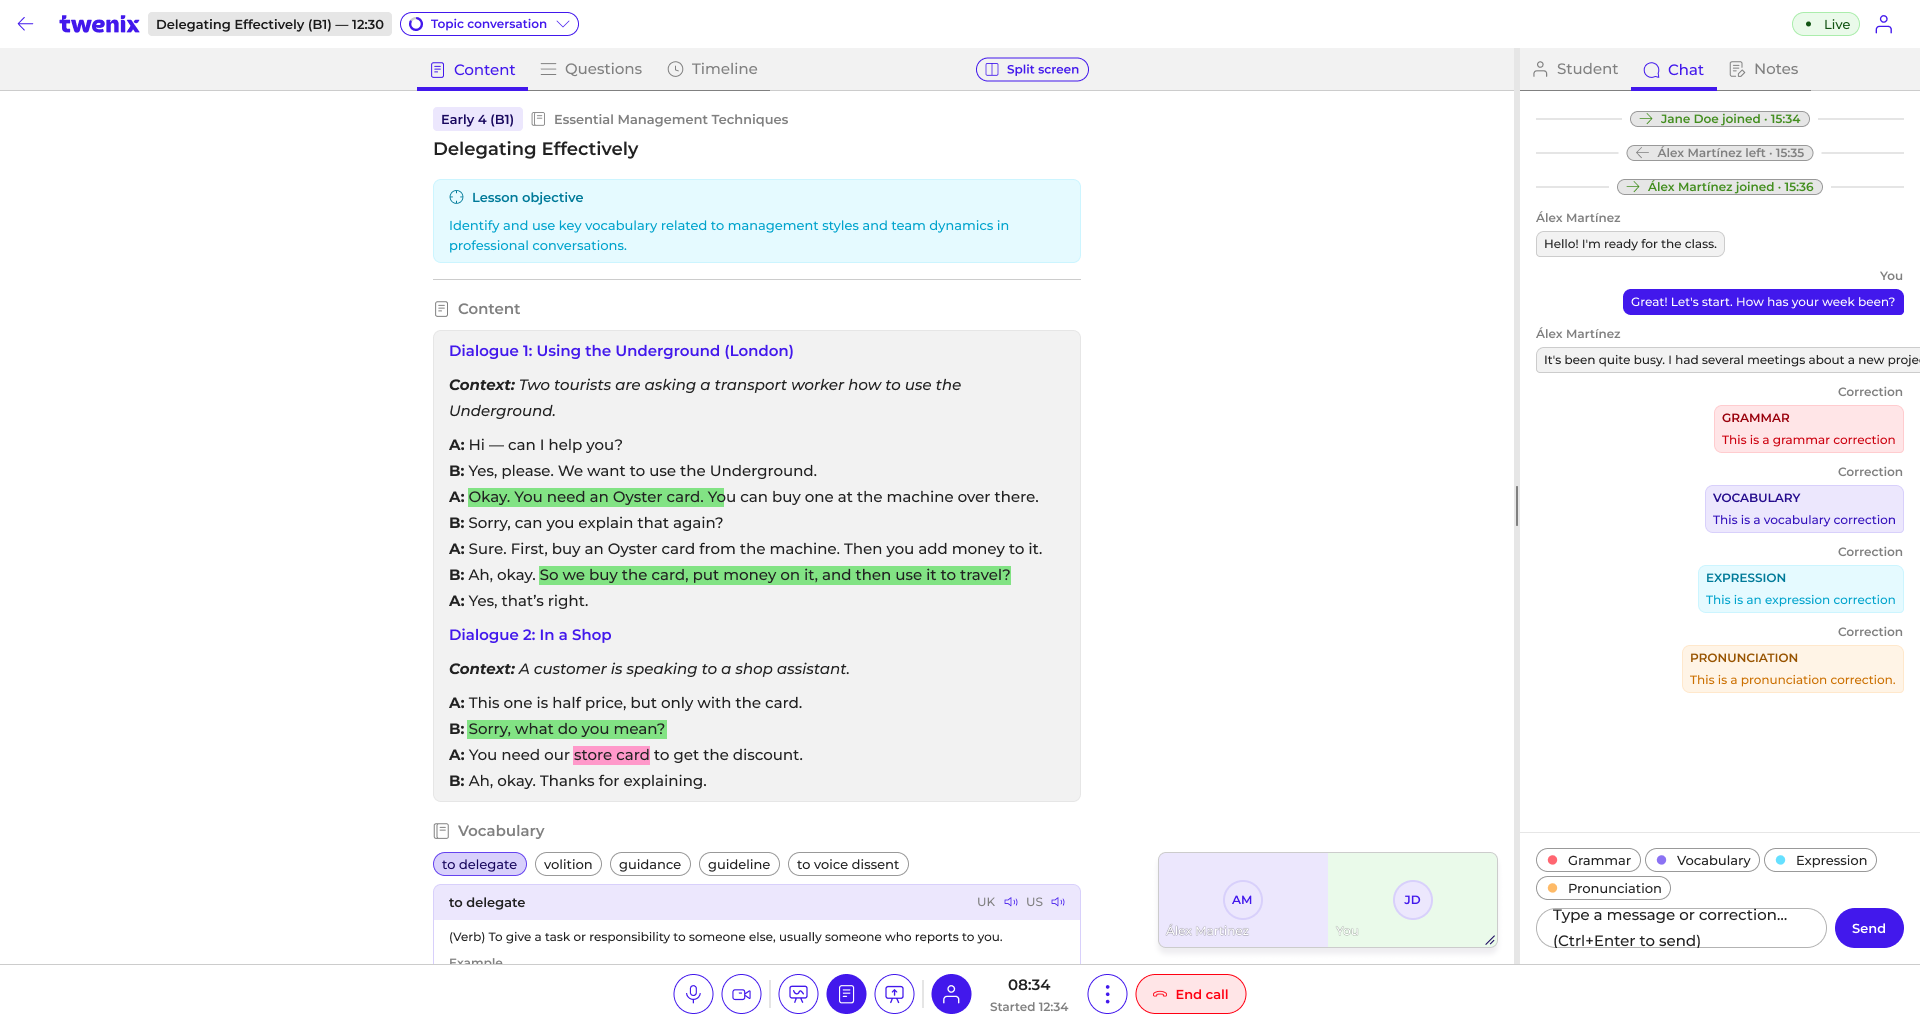Click the Live status badge
The height and width of the screenshot is (1024, 1920).
point(1826,24)
